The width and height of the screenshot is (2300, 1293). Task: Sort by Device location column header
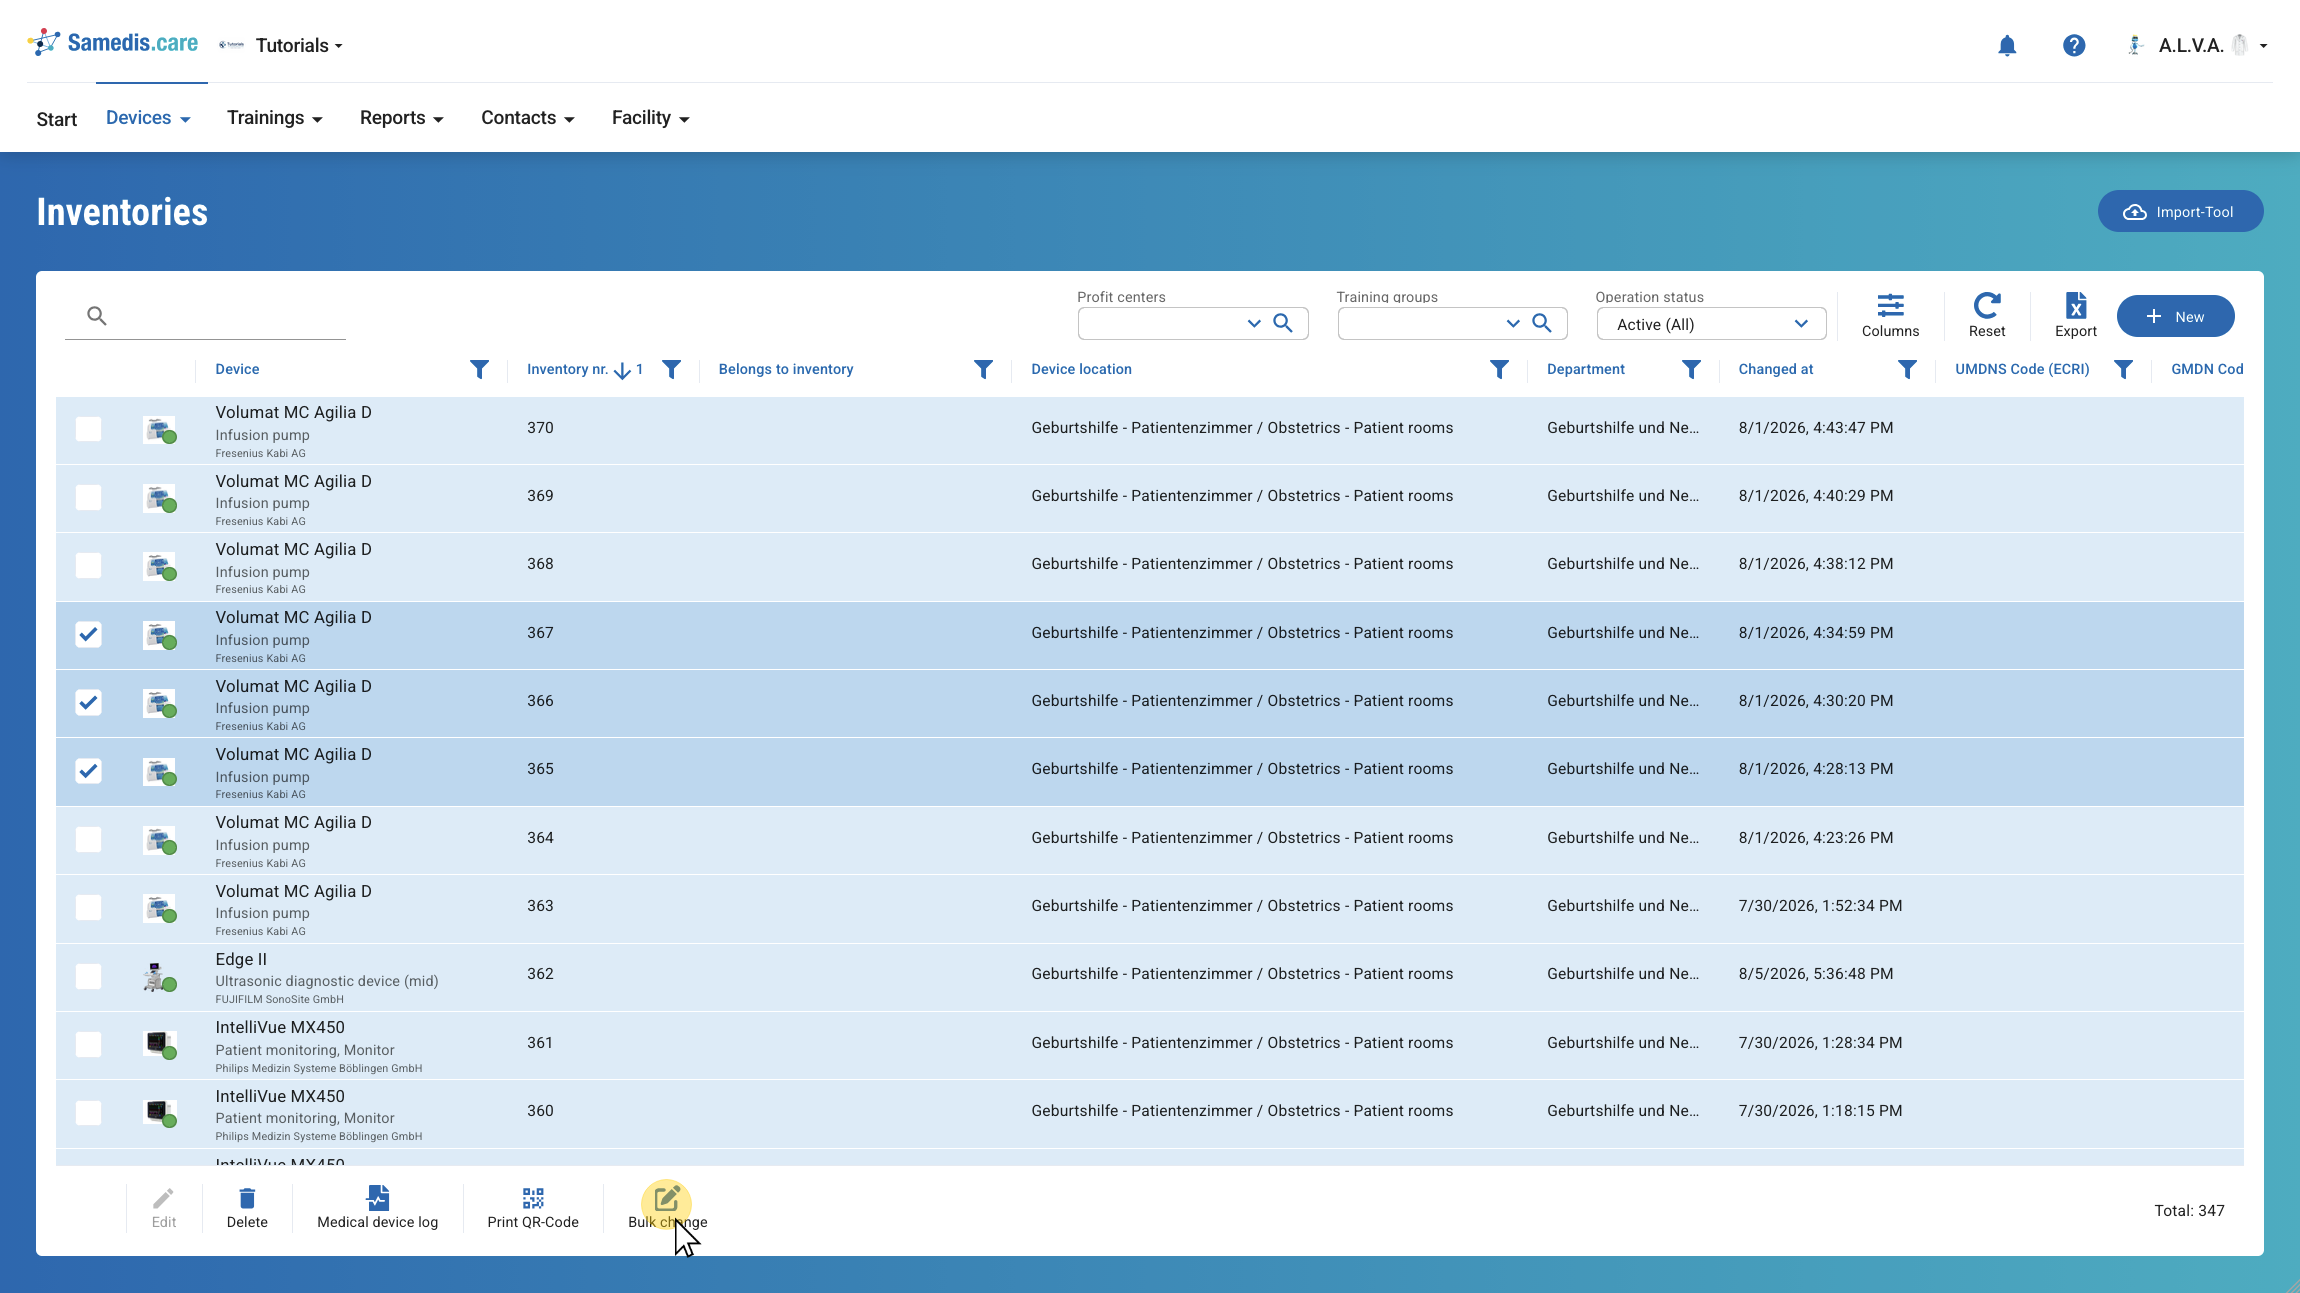click(1081, 369)
